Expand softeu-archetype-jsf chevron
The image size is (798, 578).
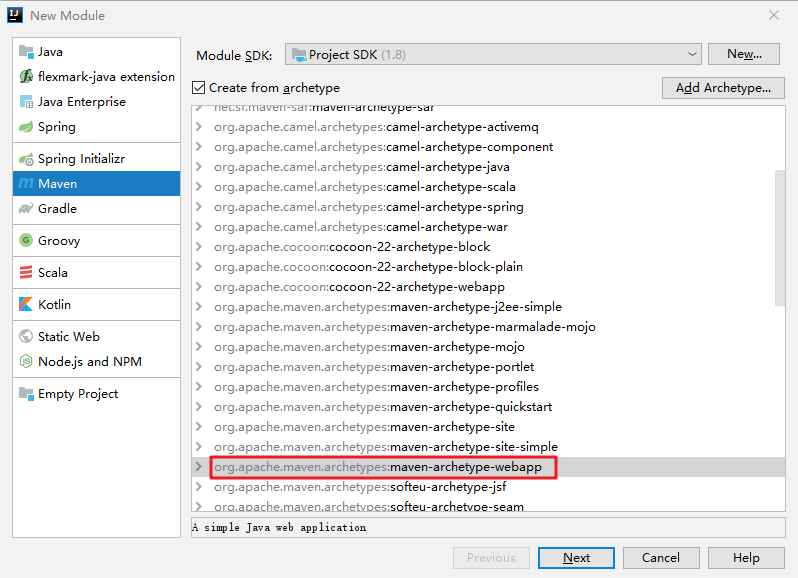pos(199,487)
